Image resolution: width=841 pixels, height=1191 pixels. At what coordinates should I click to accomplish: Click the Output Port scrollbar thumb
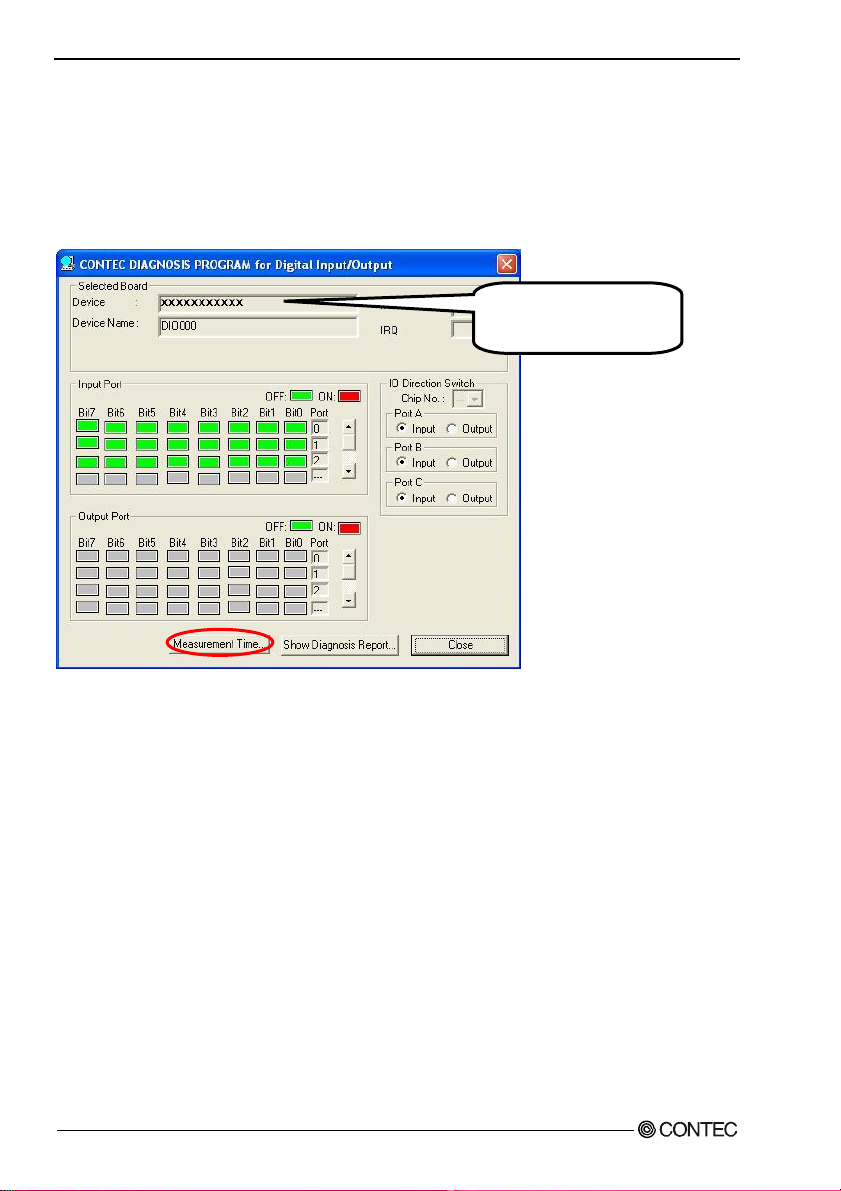[349, 573]
